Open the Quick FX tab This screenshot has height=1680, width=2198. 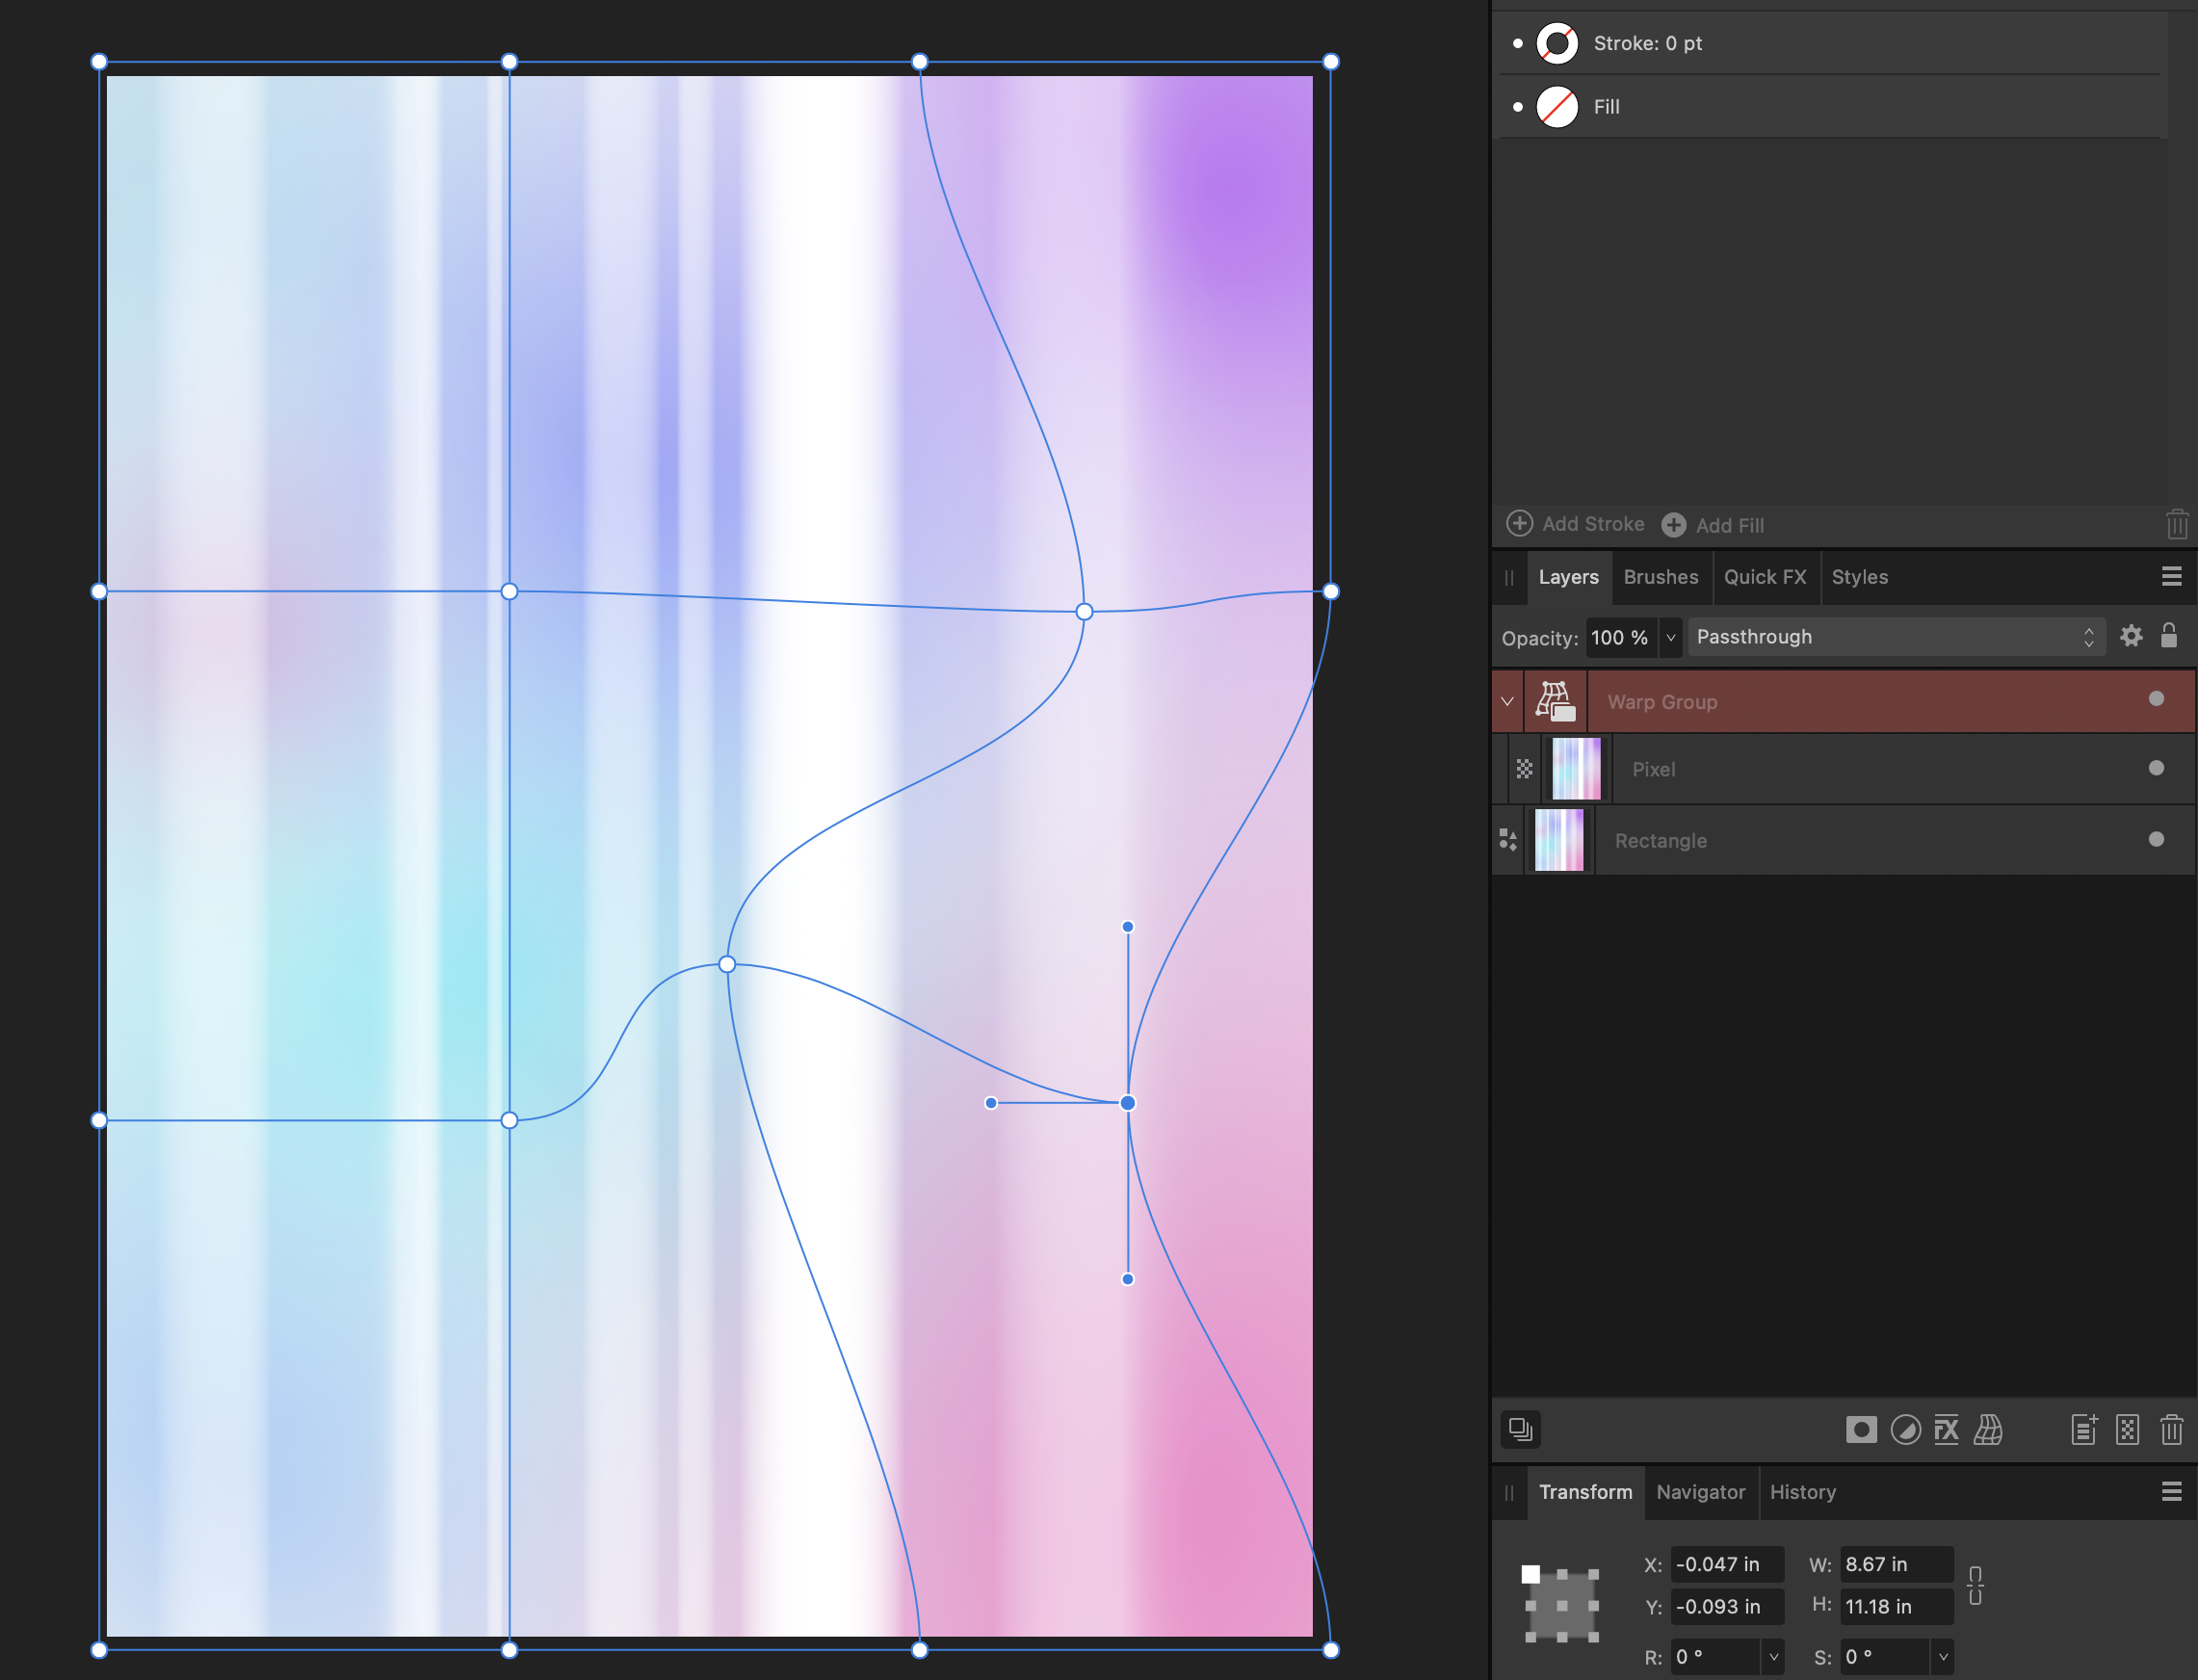tap(1765, 577)
